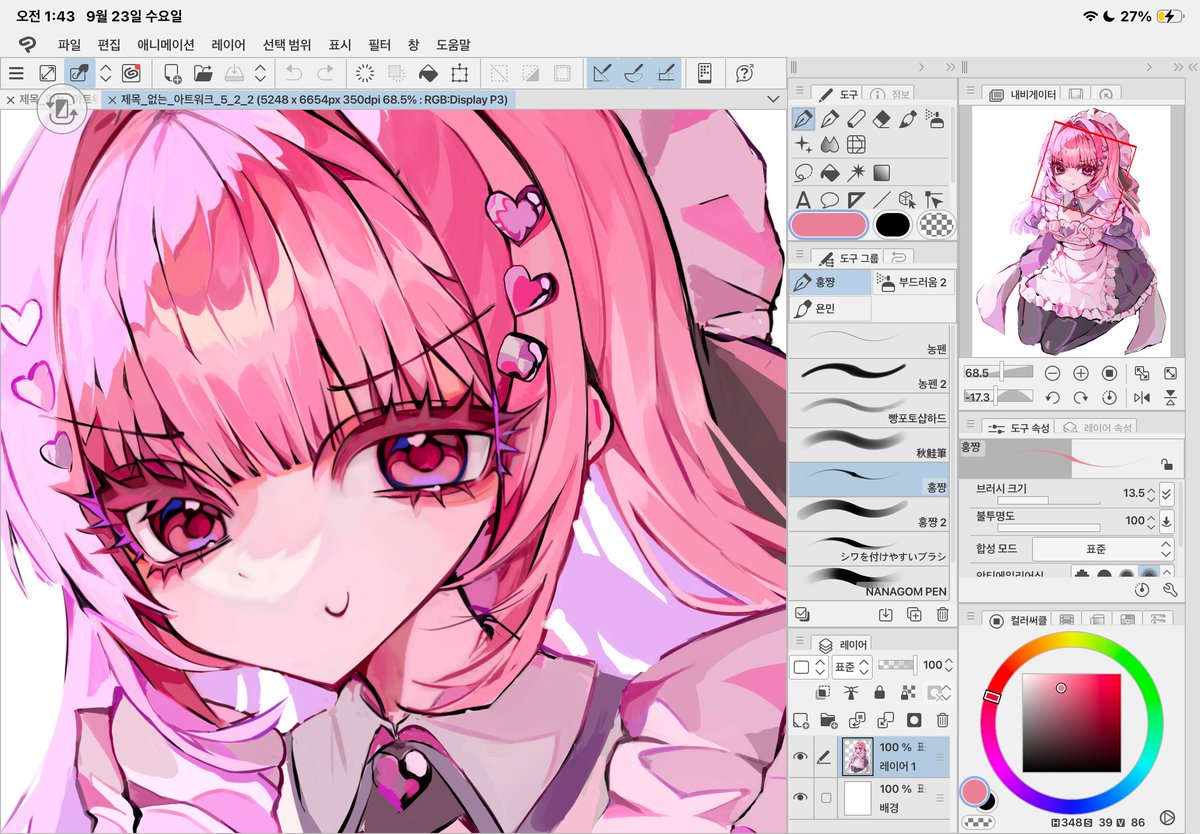Expand the canvas tab list chevron

pos(772,100)
